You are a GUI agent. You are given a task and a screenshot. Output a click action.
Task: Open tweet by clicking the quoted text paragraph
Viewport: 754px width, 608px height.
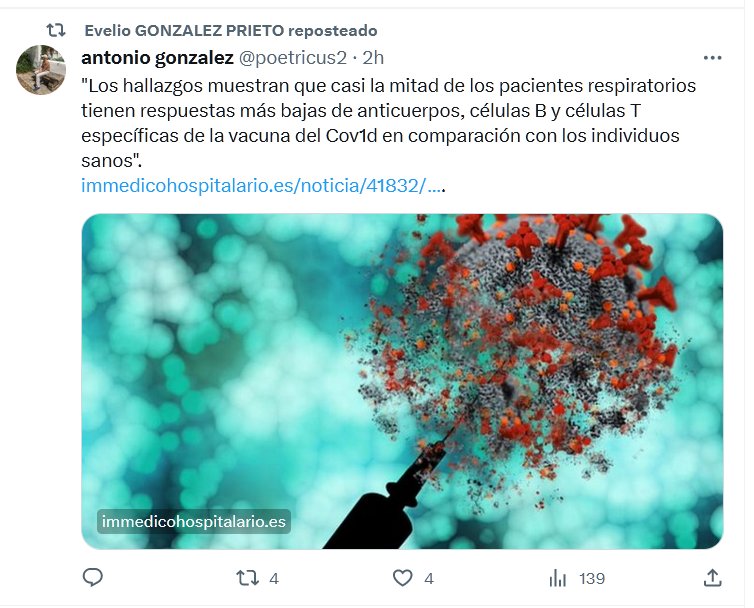pos(389,123)
